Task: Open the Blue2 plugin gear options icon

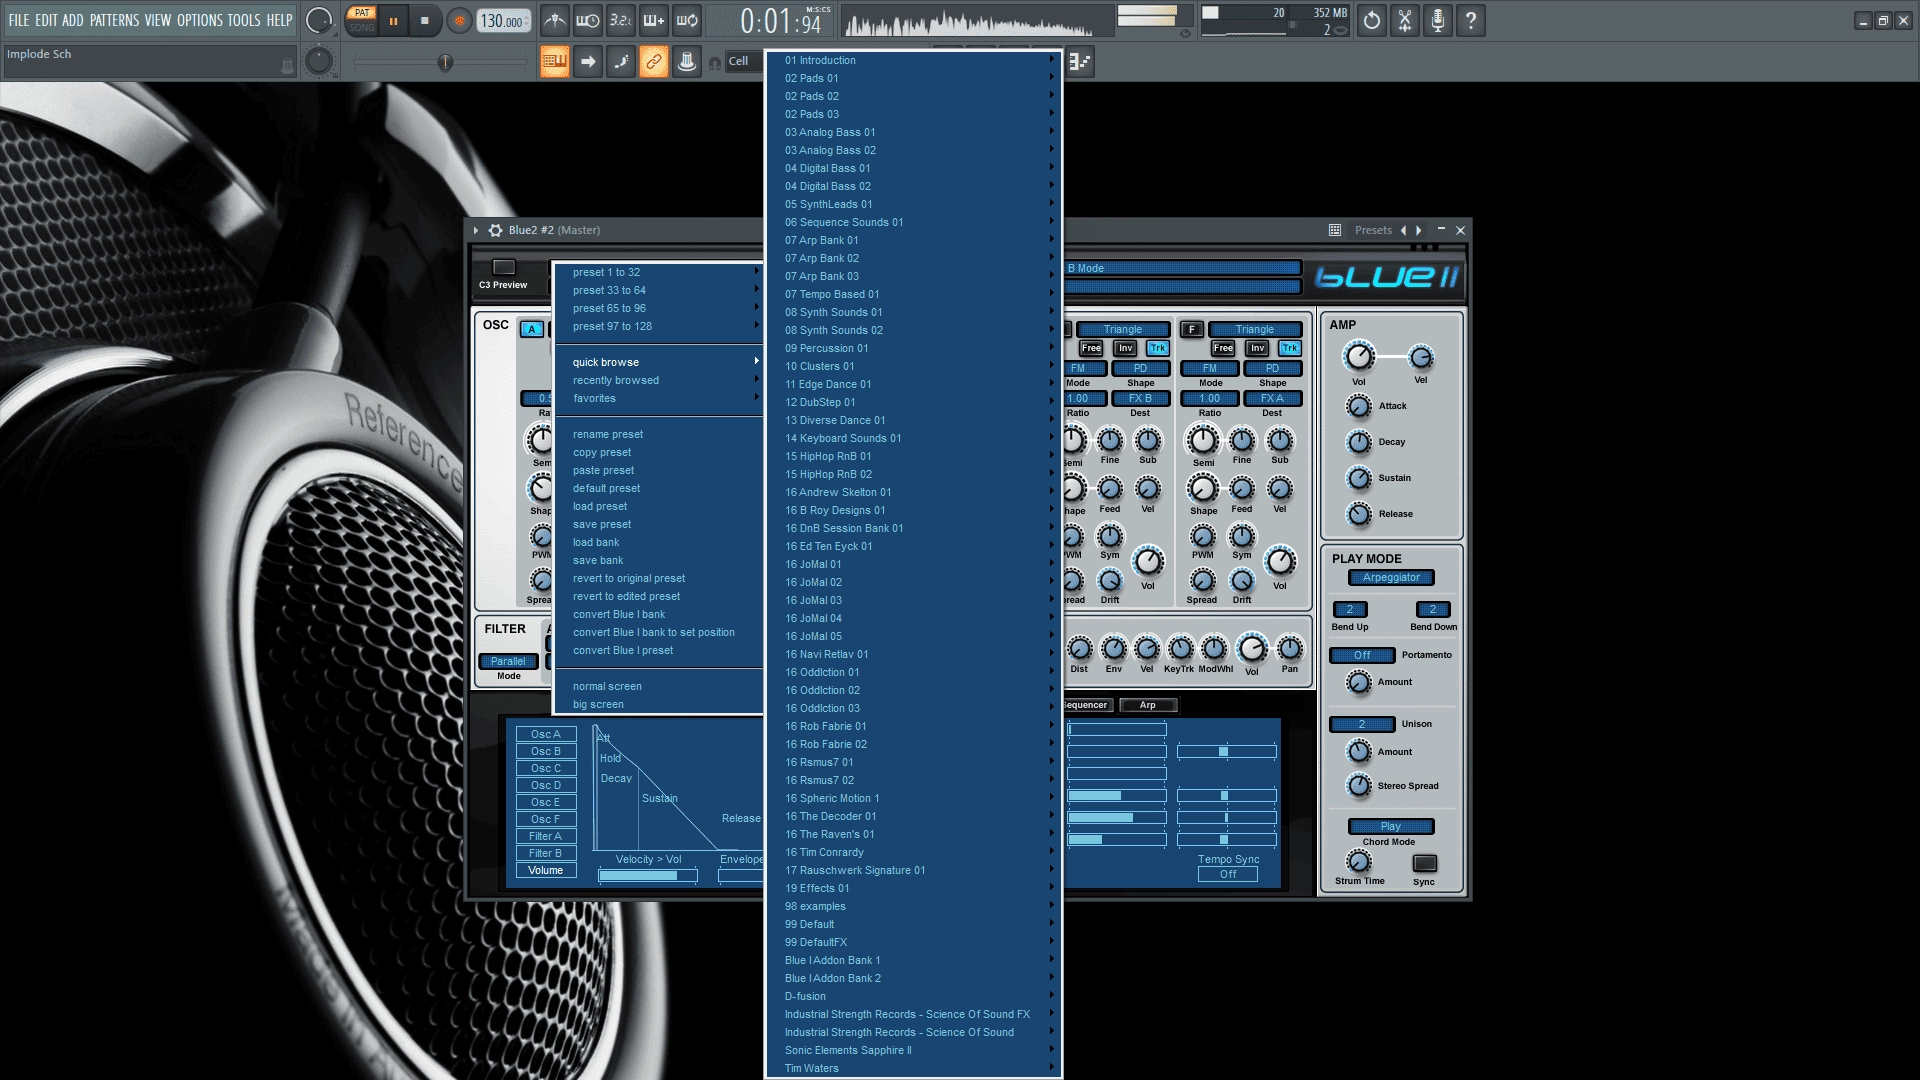Action: point(495,230)
